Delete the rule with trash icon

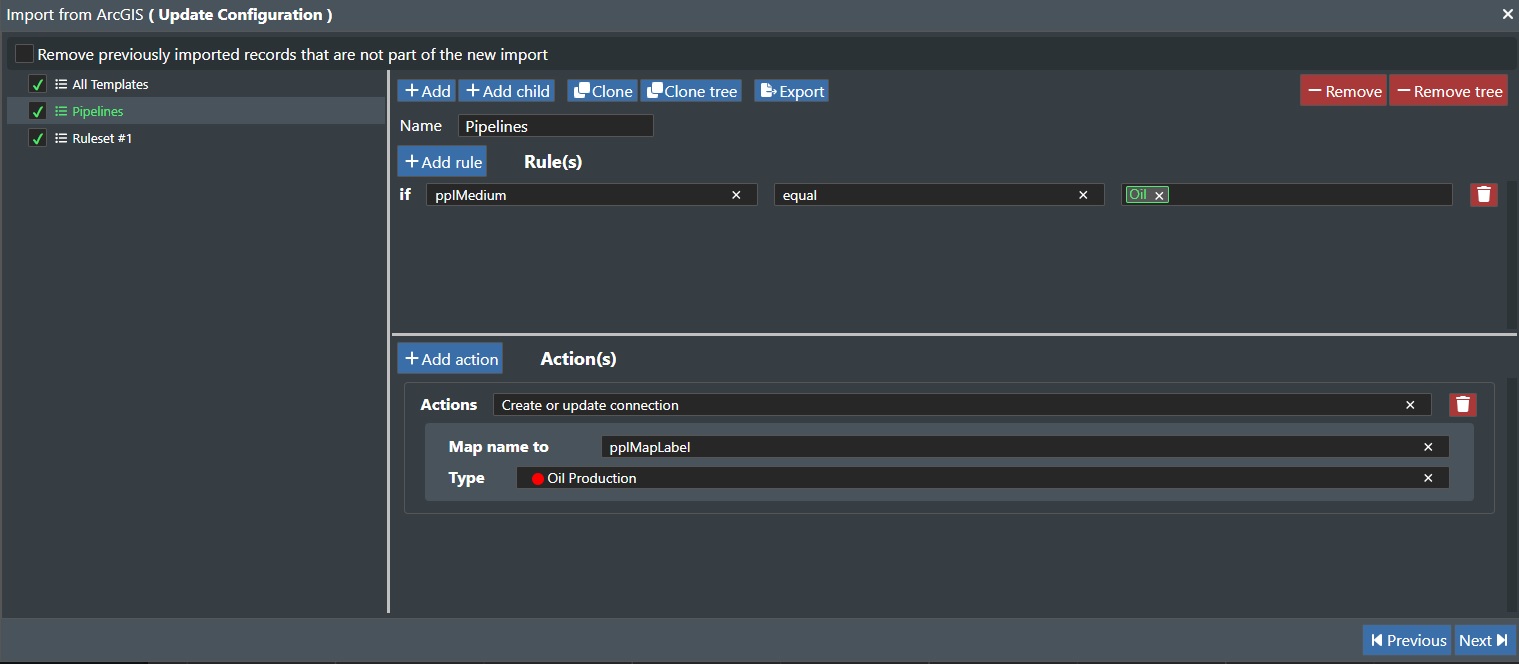pyautogui.click(x=1484, y=195)
